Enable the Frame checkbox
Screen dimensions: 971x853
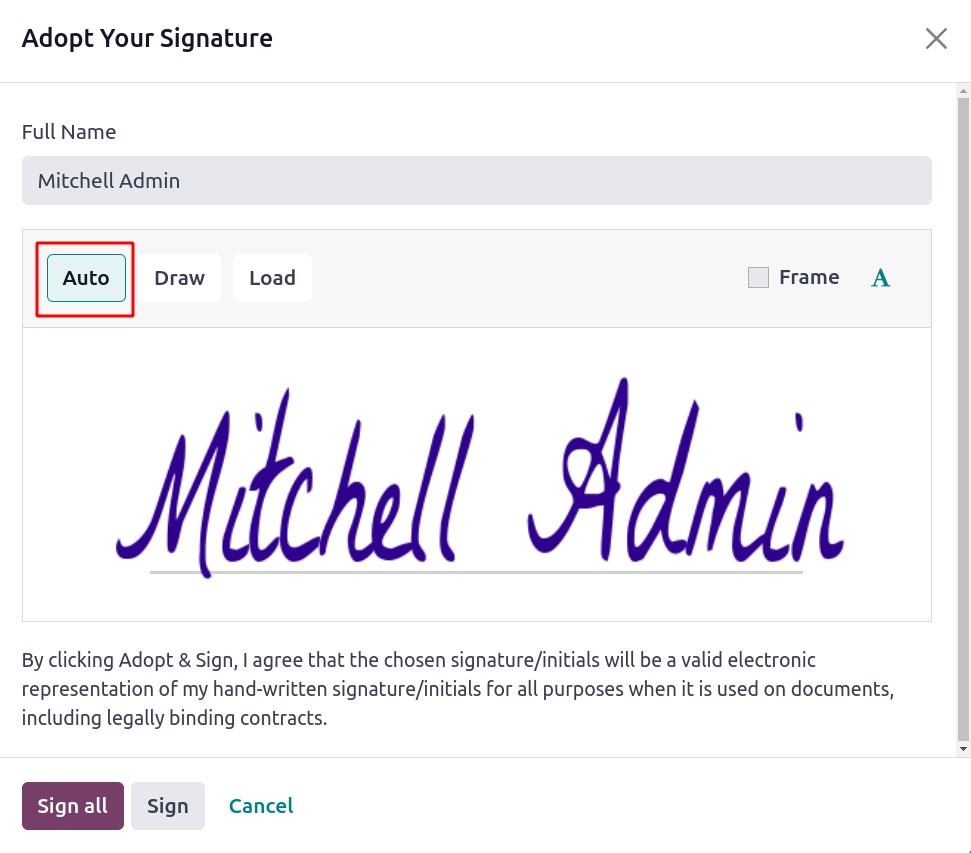pos(758,278)
